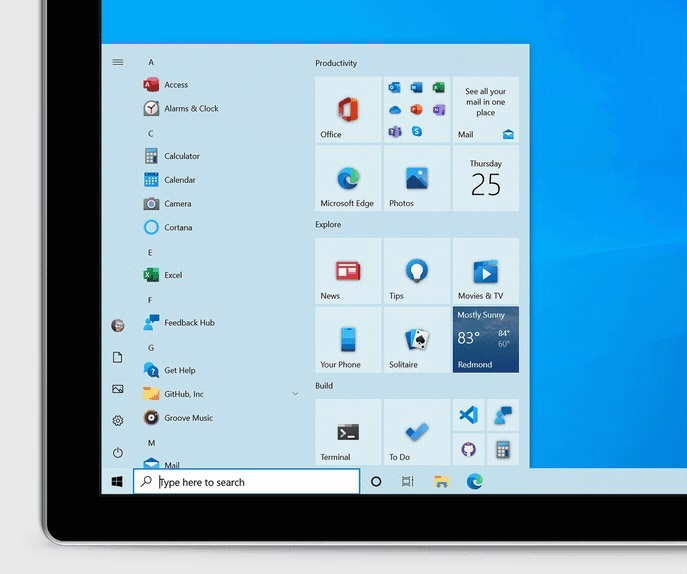687x574 pixels.
Task: Open the Your Phone tile
Action: (348, 340)
